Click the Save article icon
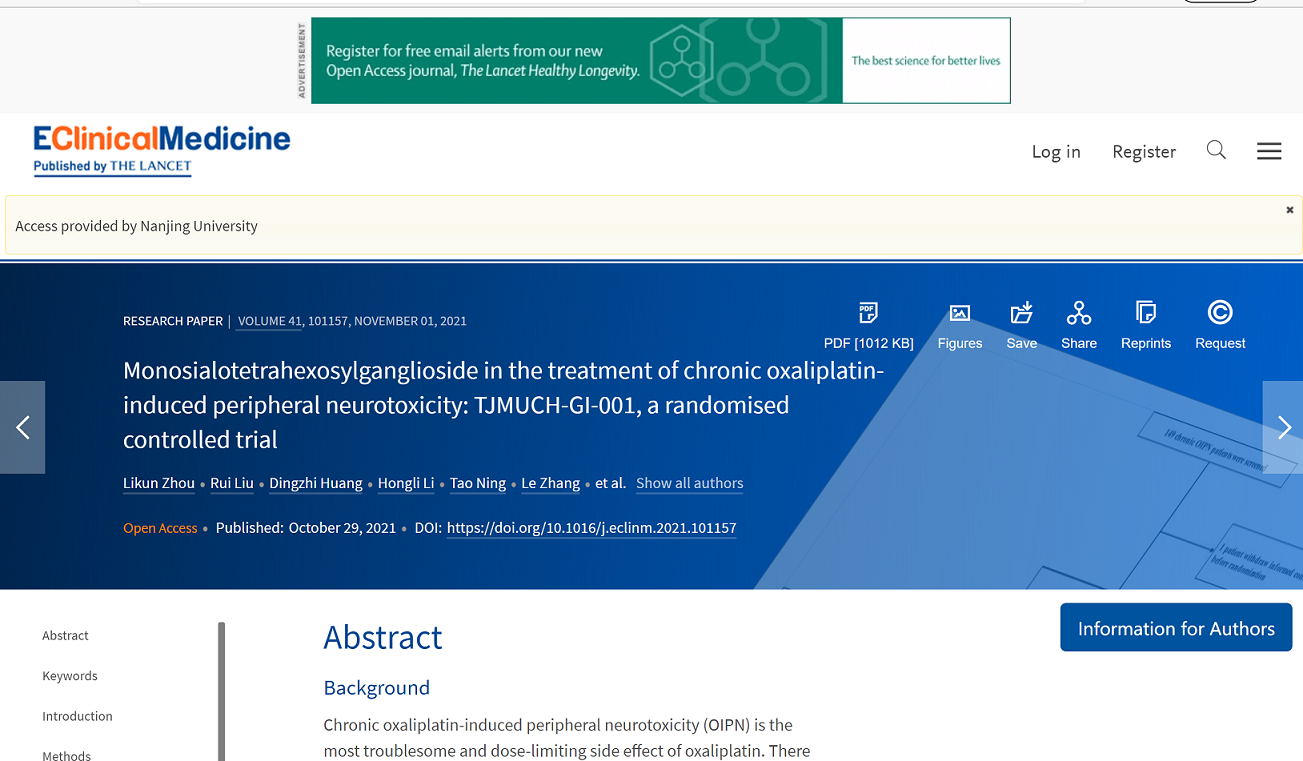The width and height of the screenshot is (1303, 761). pyautogui.click(x=1021, y=325)
